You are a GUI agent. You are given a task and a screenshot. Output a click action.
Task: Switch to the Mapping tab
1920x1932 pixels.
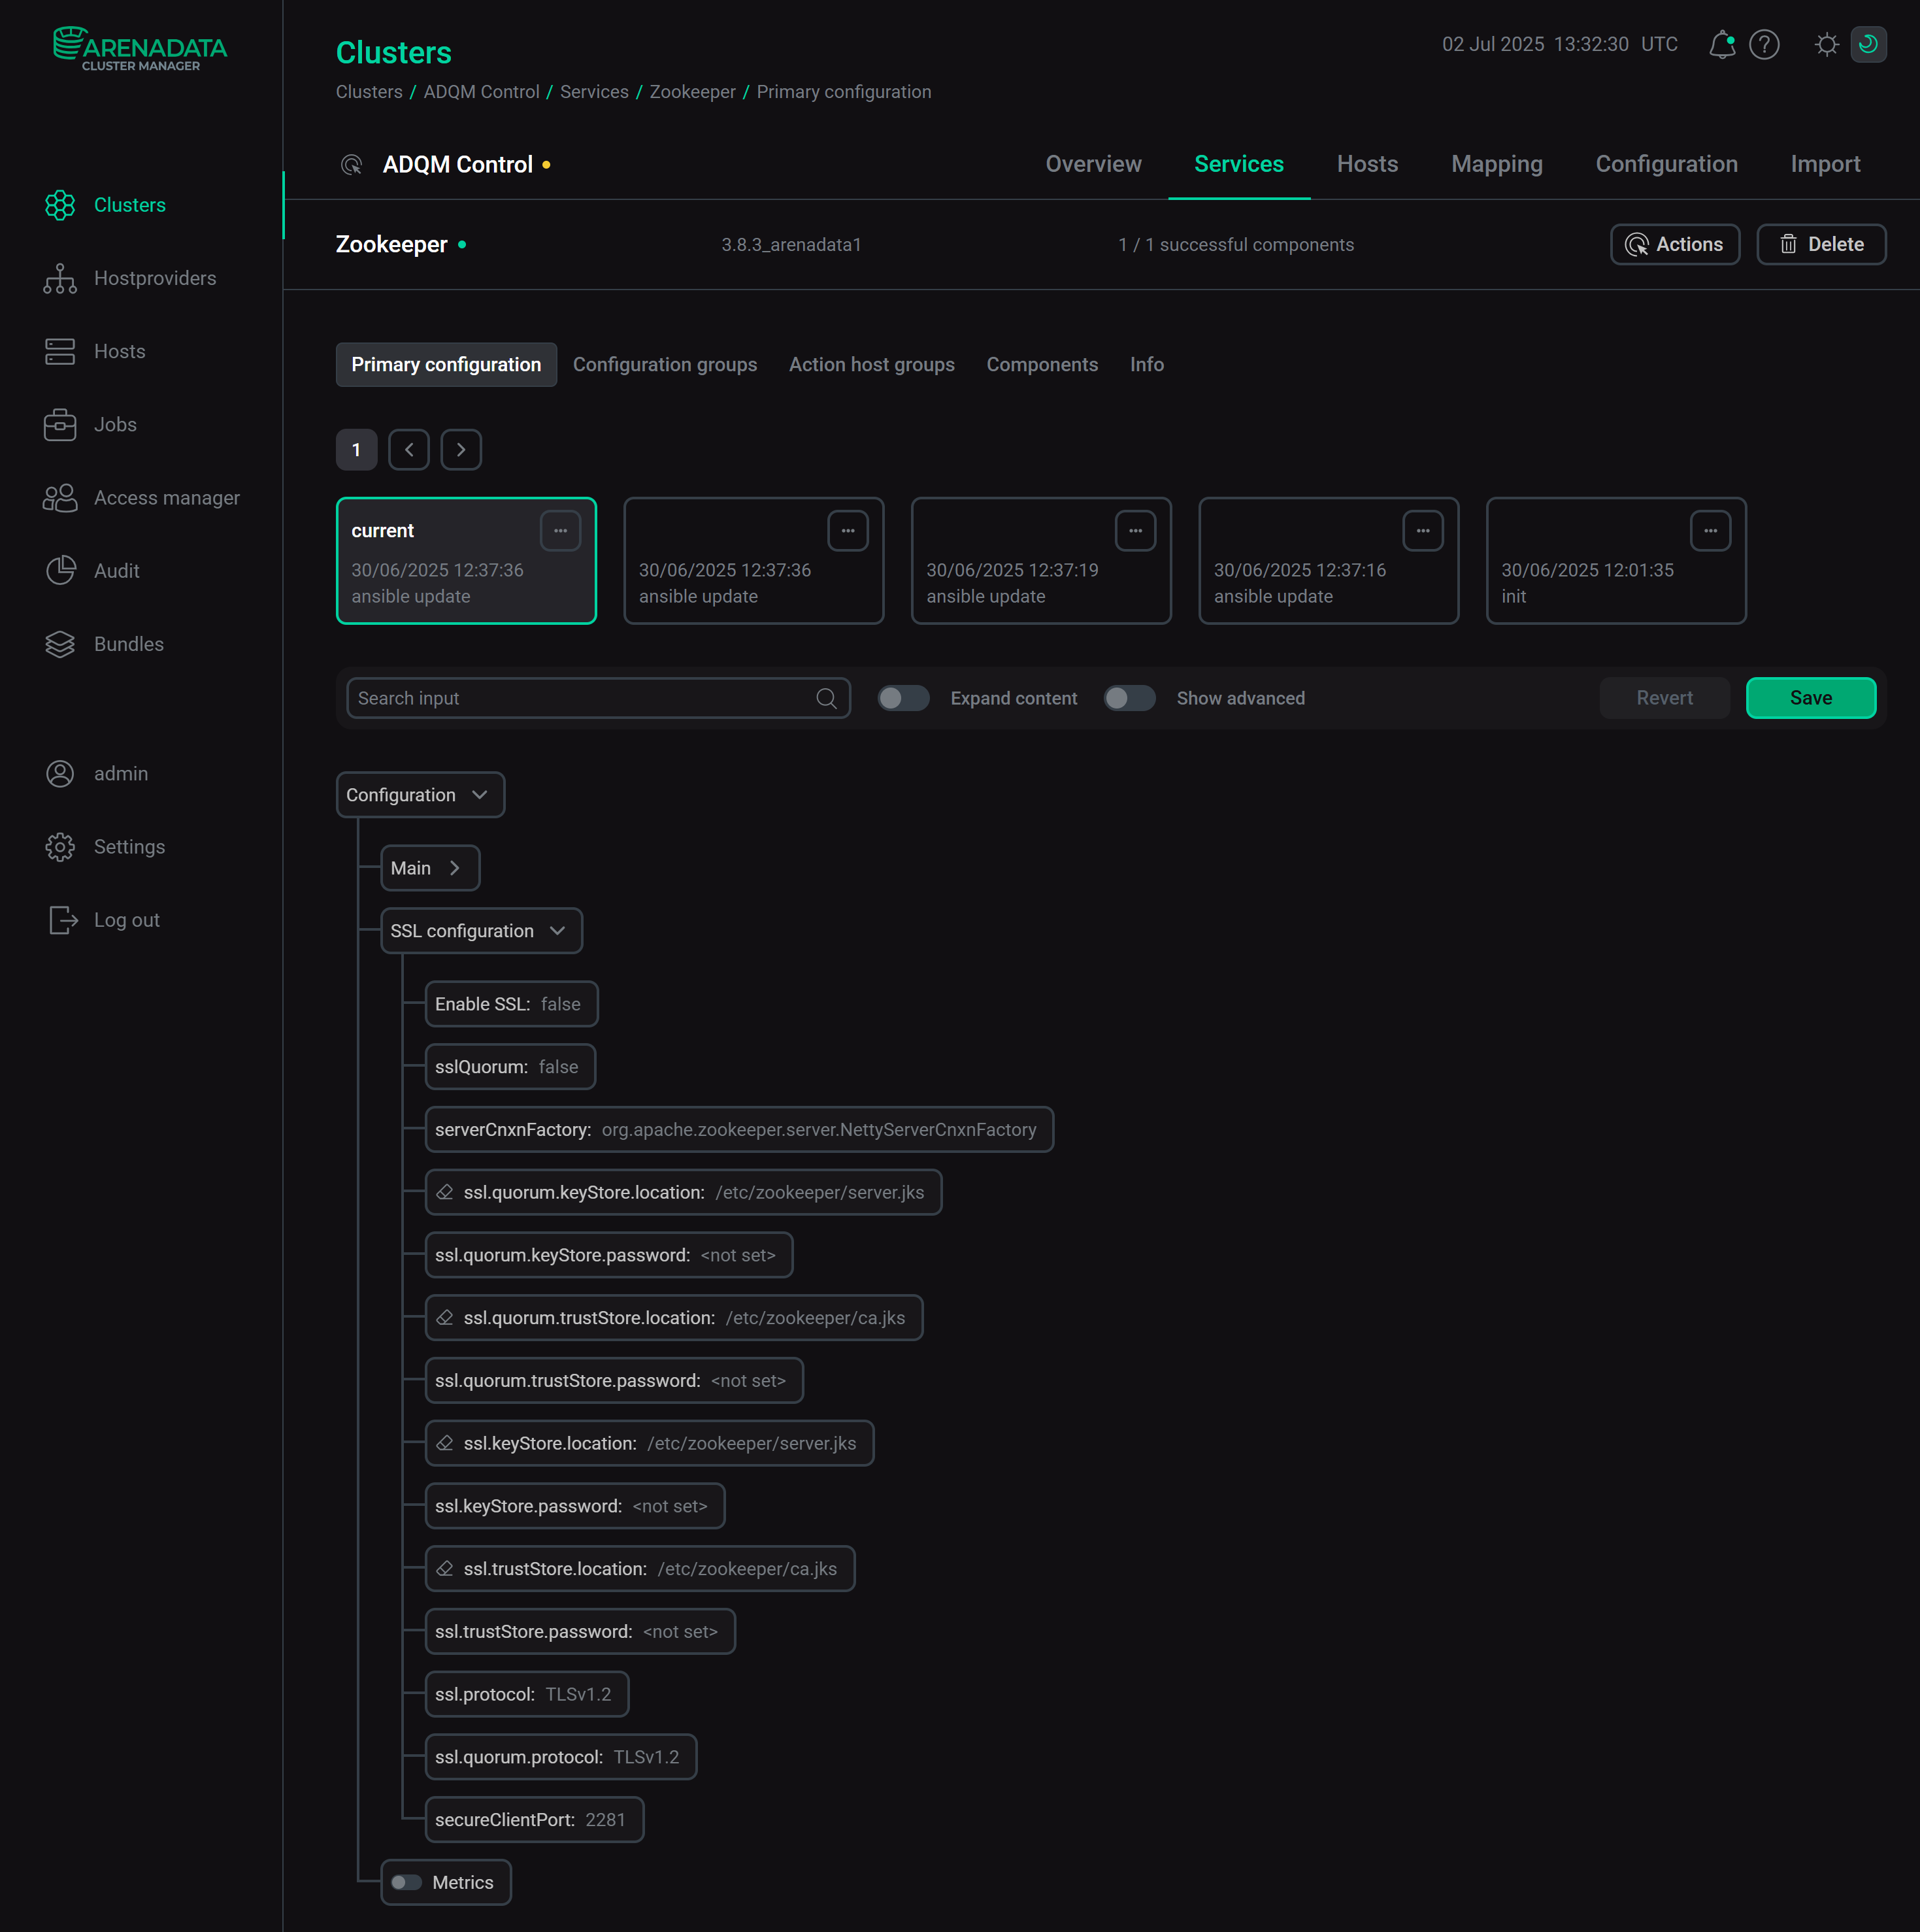click(x=1497, y=164)
